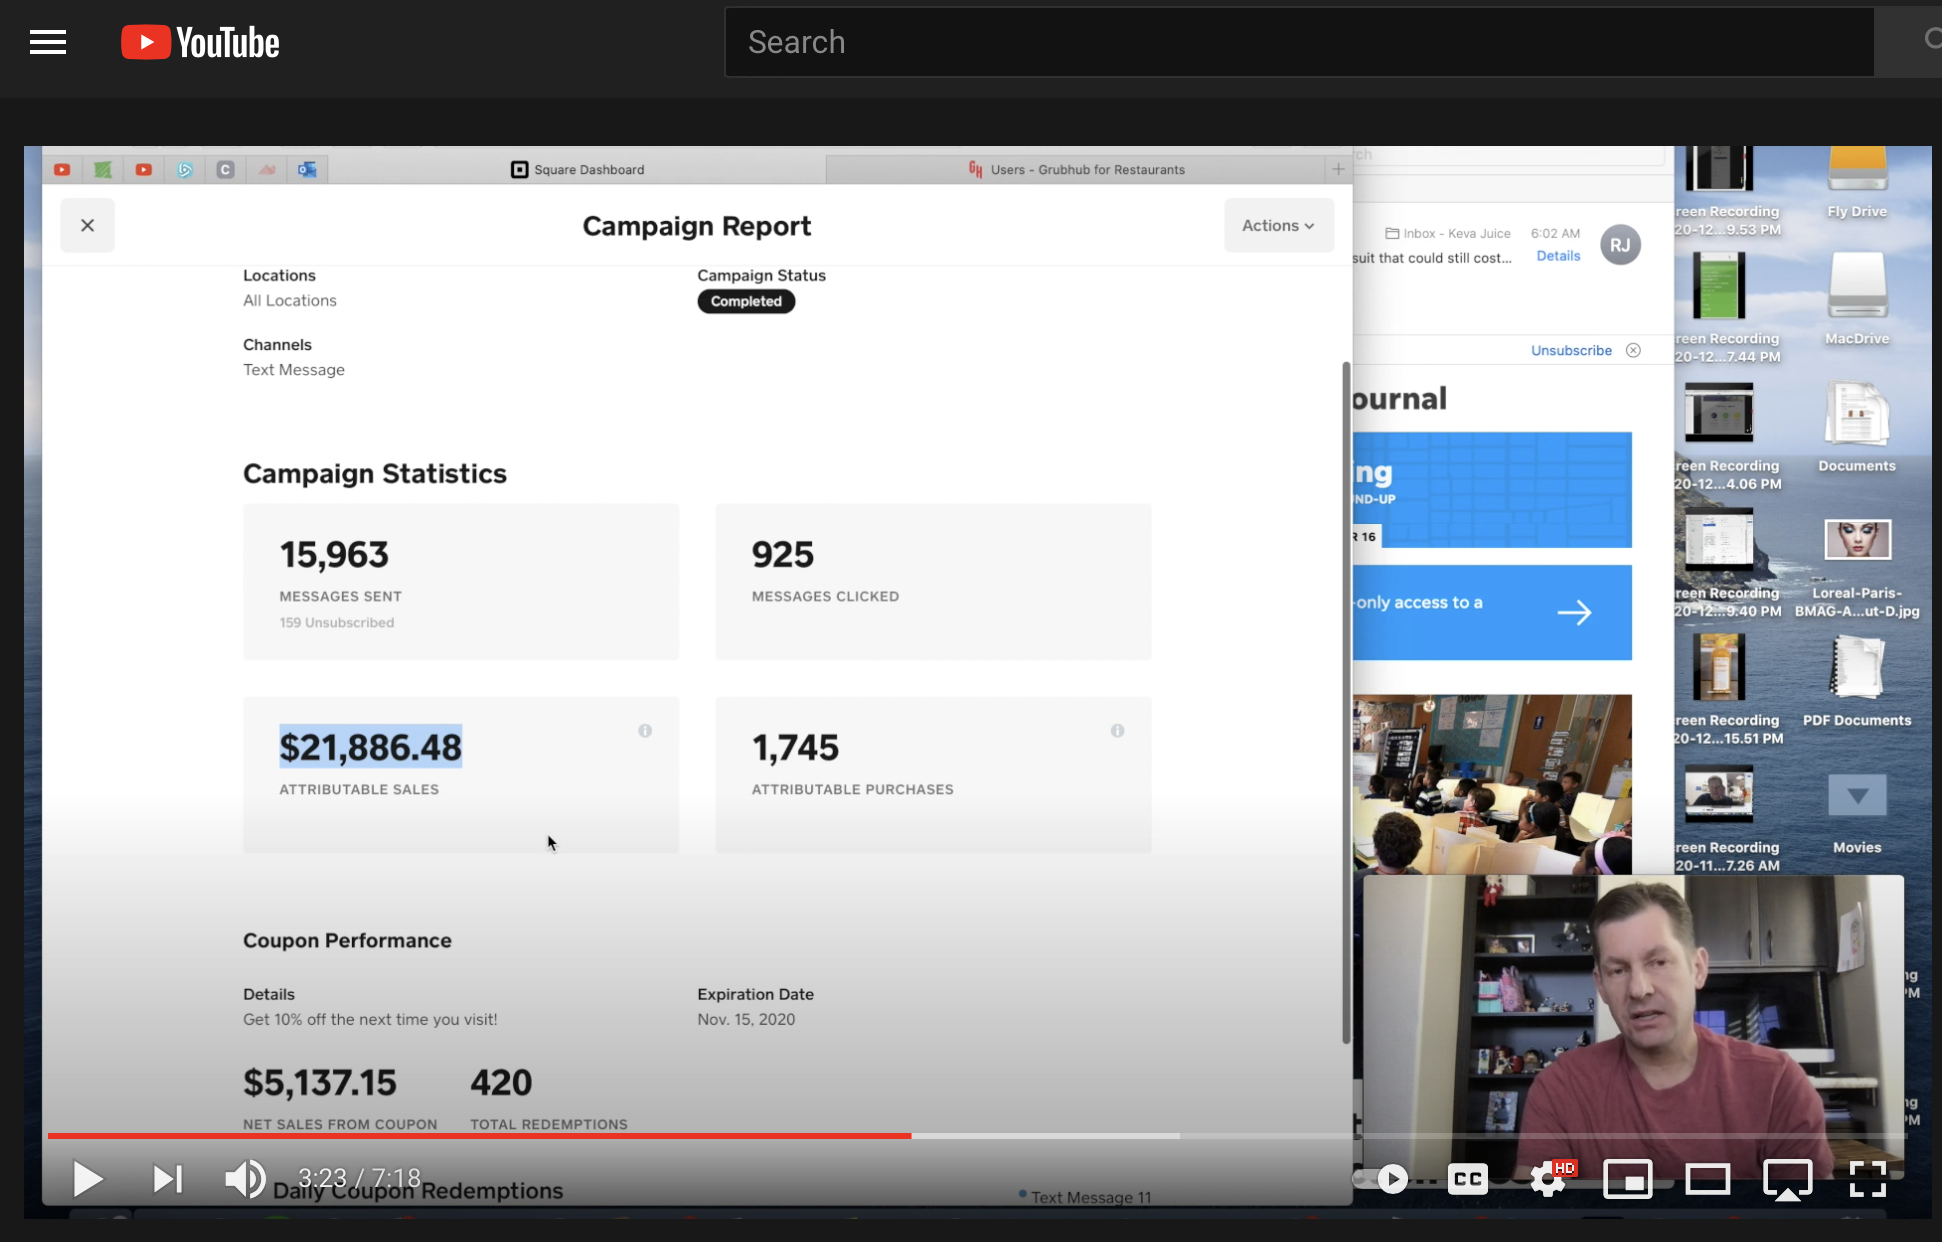Click the Unsubscribe link in the email
This screenshot has height=1242, width=1942.
[1571, 351]
